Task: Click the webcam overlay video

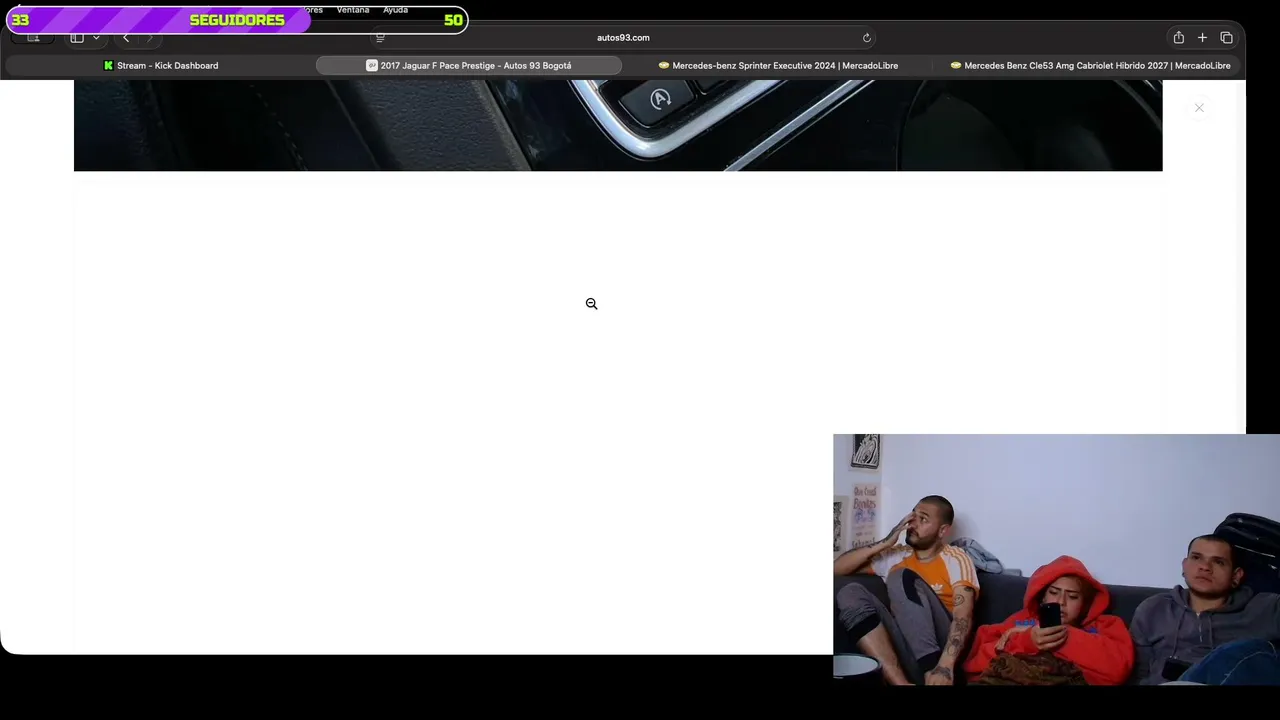Action: click(x=1056, y=559)
